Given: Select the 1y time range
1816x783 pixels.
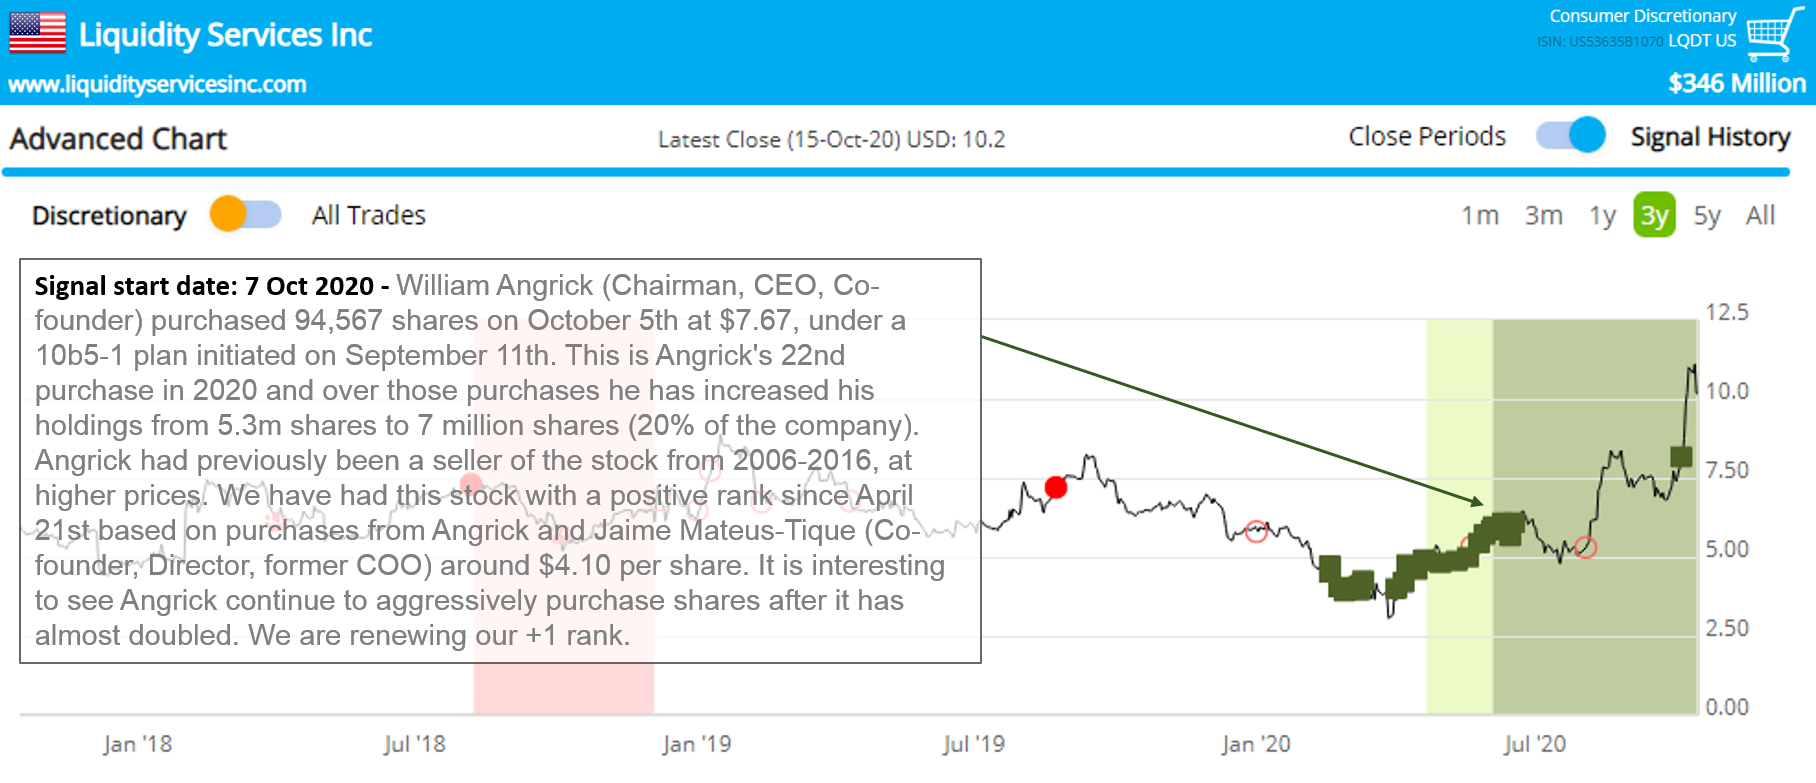Looking at the screenshot, I should pyautogui.click(x=1602, y=215).
